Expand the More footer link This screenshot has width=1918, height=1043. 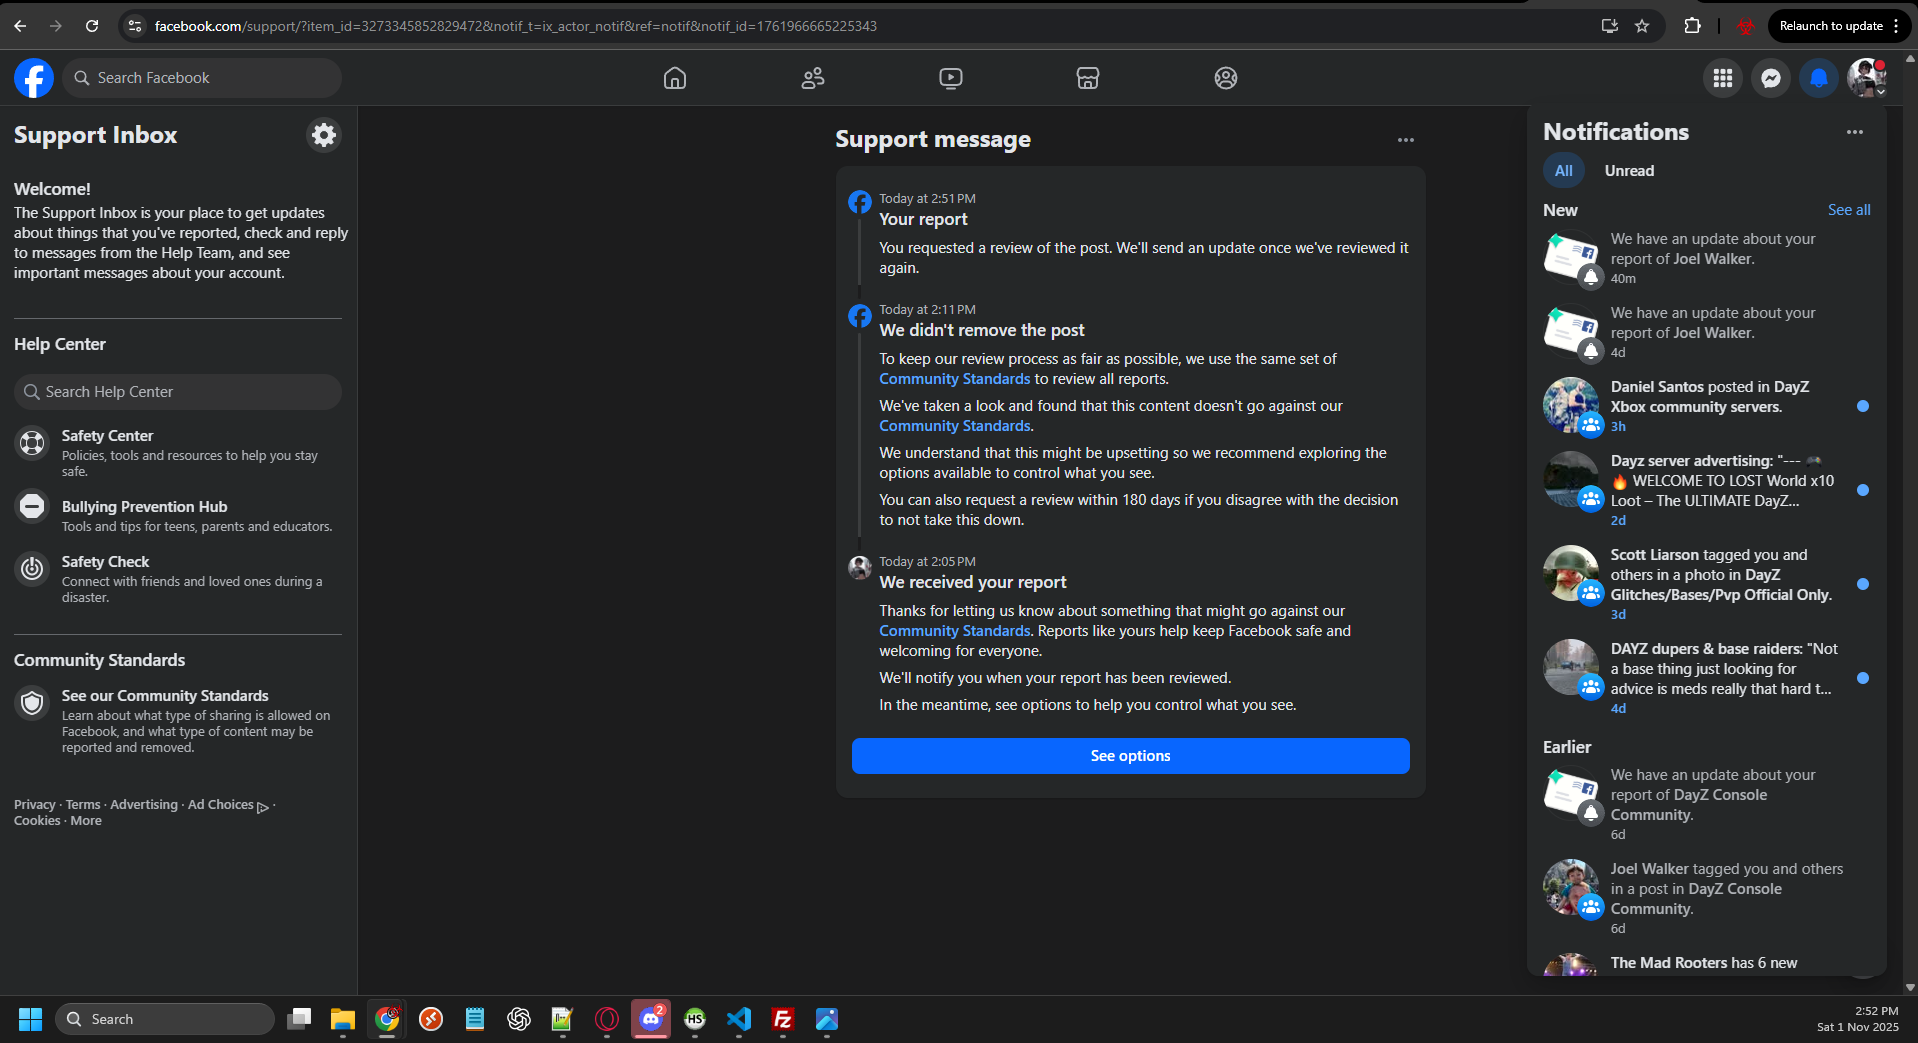tap(86, 821)
